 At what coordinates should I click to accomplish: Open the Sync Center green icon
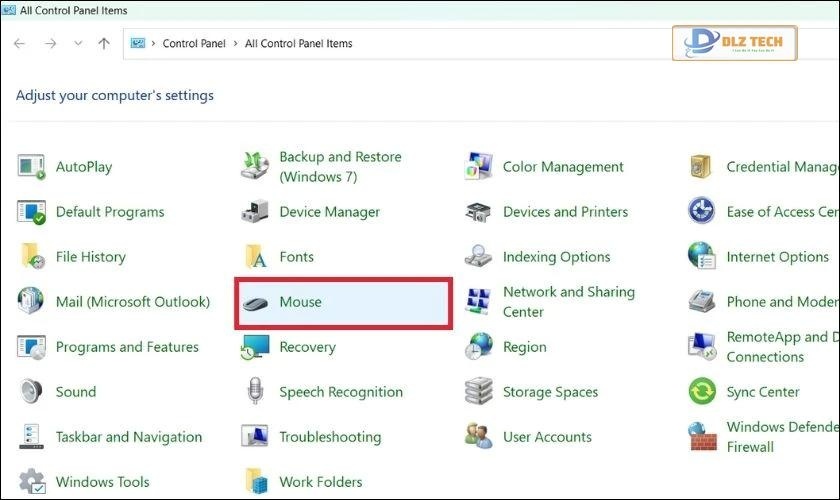[702, 391]
